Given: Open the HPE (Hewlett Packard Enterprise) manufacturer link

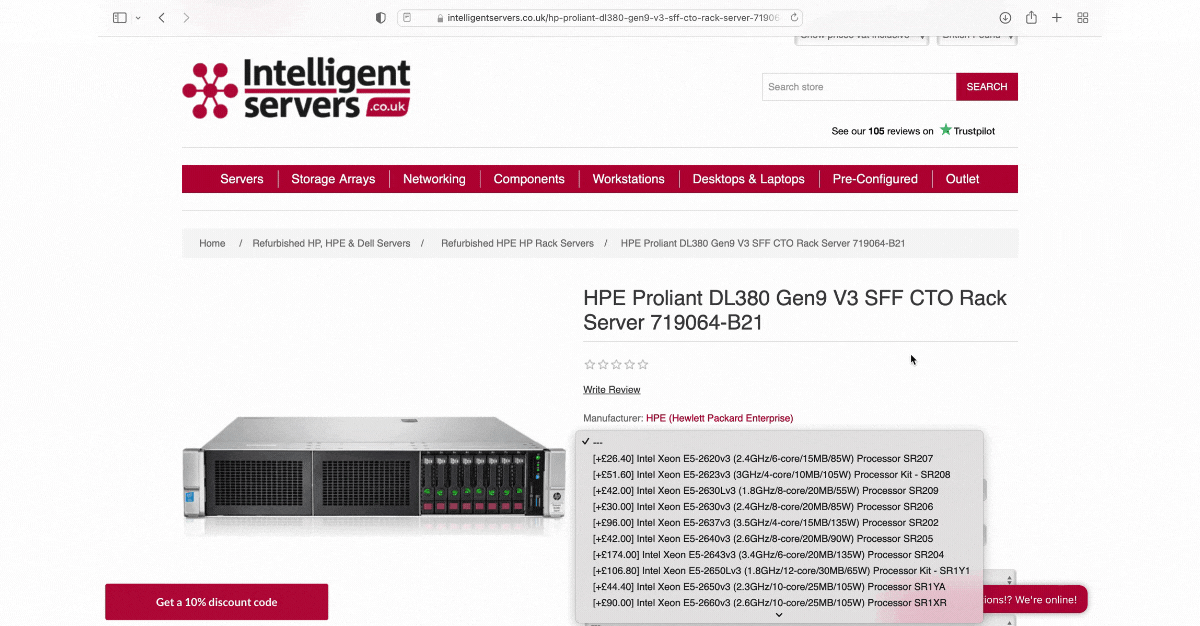Looking at the screenshot, I should click(719, 418).
